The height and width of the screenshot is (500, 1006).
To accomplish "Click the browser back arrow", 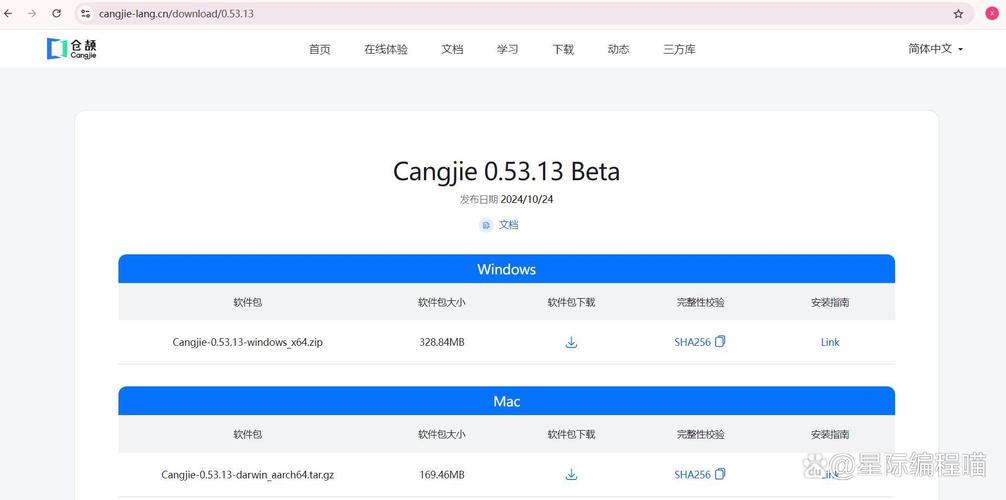I will tap(9, 14).
